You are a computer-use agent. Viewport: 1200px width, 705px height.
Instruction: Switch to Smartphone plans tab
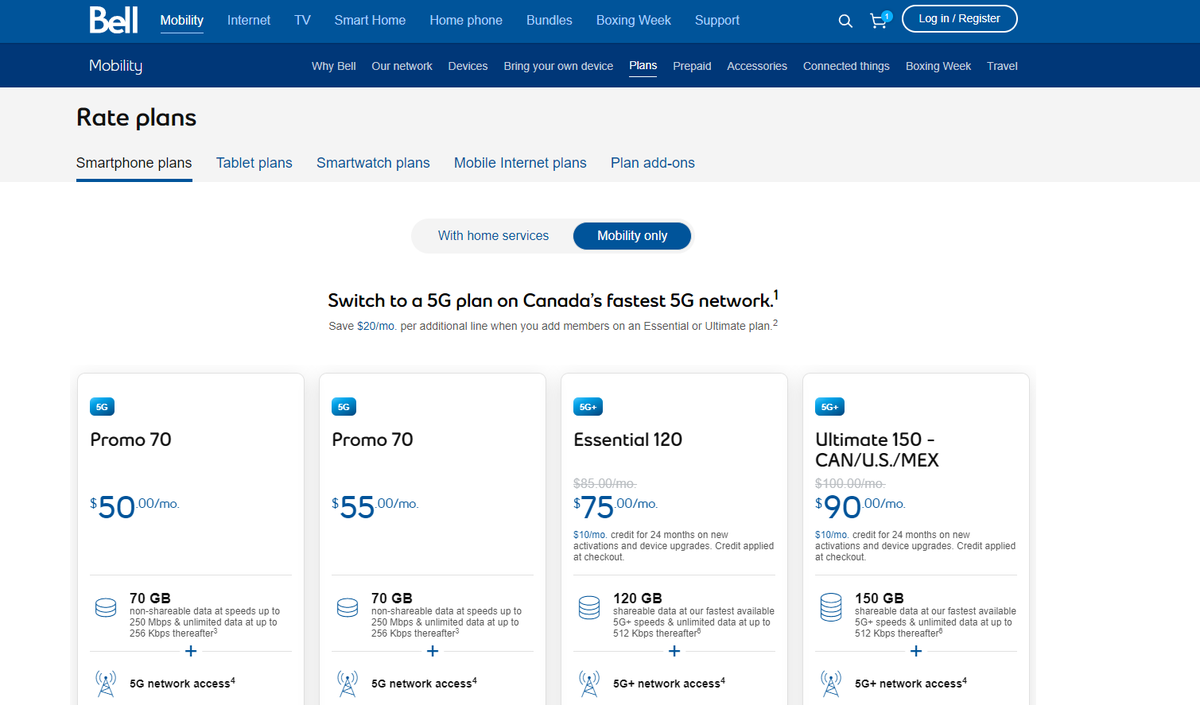click(134, 163)
